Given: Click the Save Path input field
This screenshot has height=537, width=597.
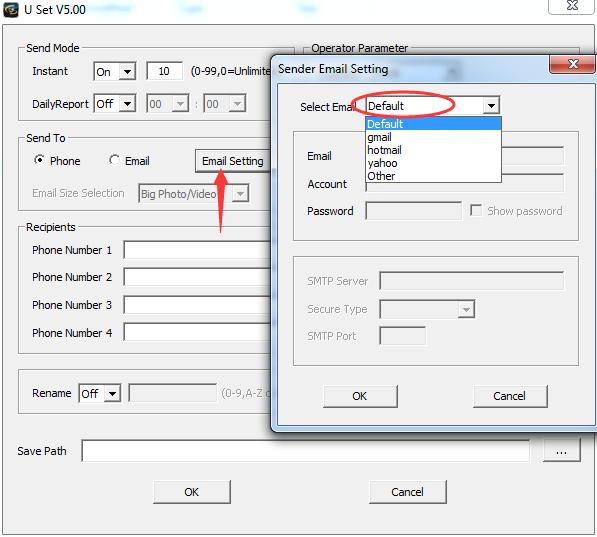Looking at the screenshot, I should click(x=305, y=451).
